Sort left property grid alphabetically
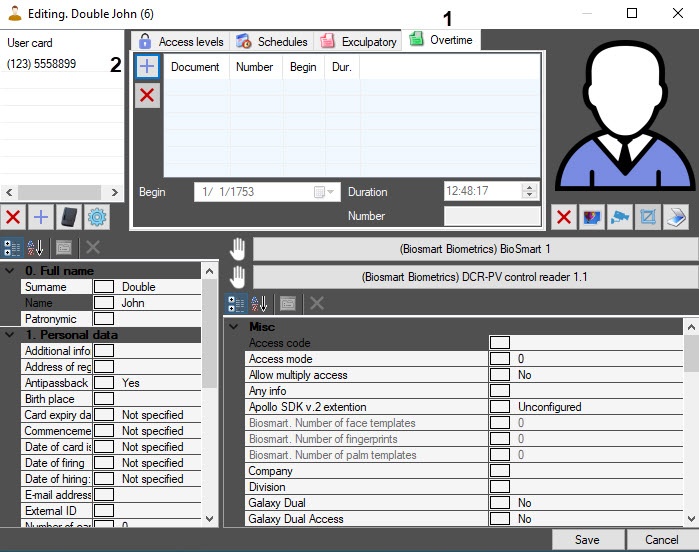Image resolution: width=699 pixels, height=552 pixels. tap(35, 248)
